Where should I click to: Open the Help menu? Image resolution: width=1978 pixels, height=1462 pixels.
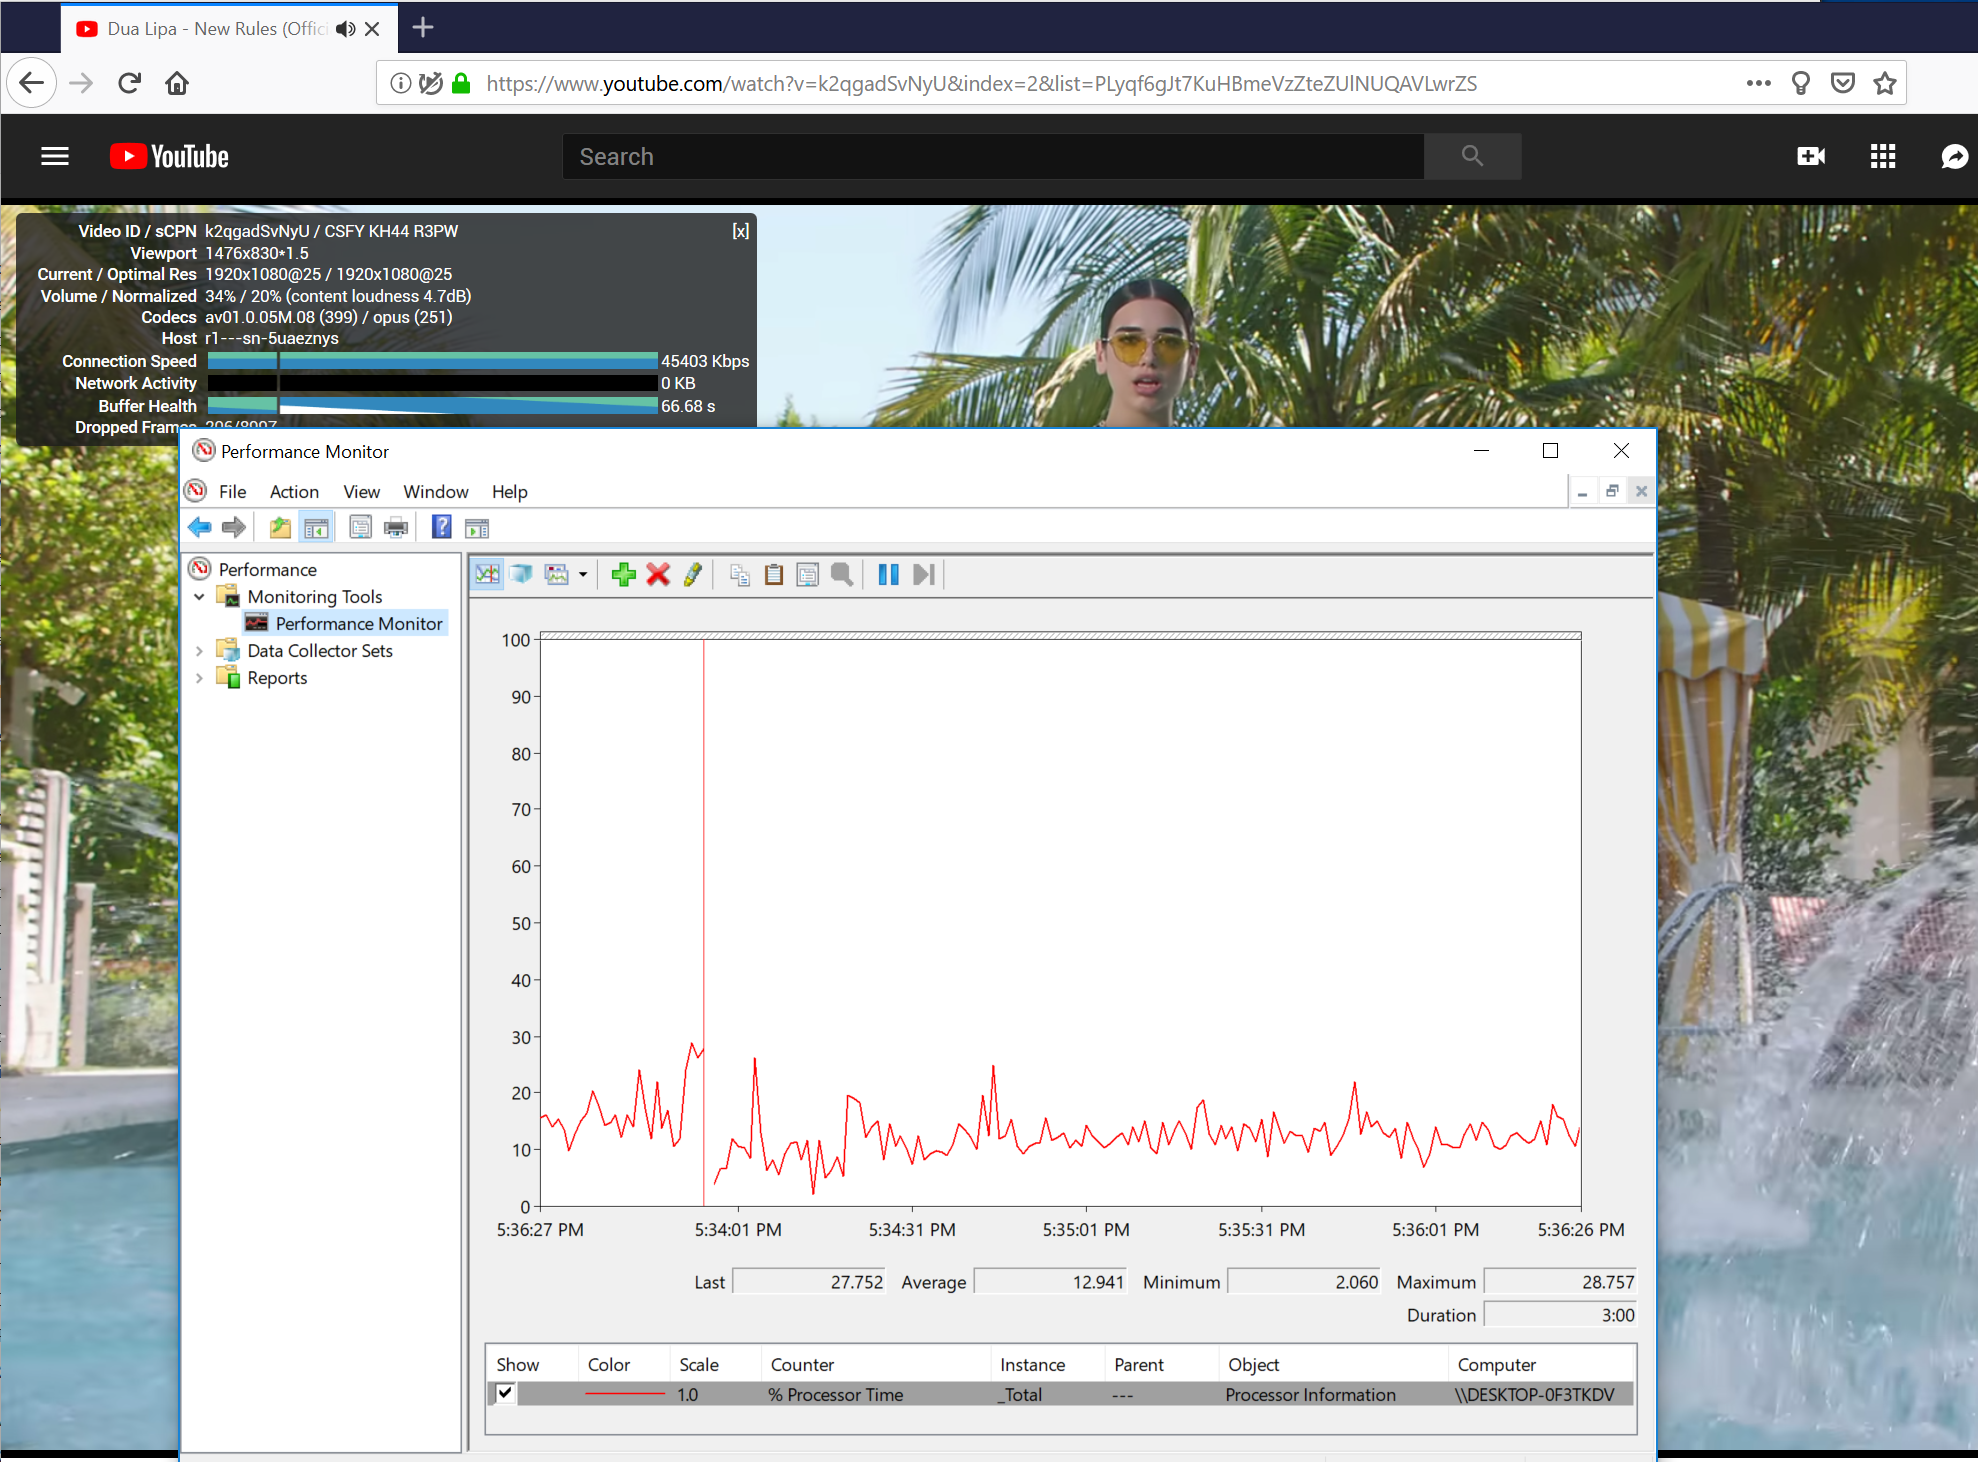click(x=509, y=491)
